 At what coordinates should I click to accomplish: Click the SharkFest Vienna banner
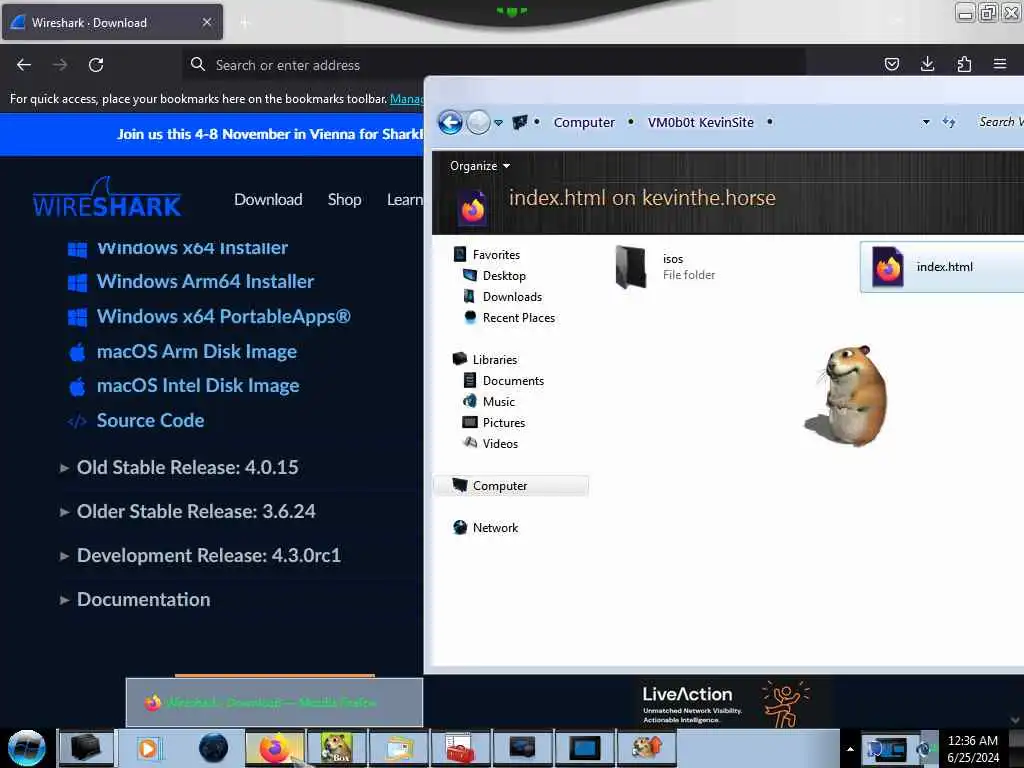212,135
